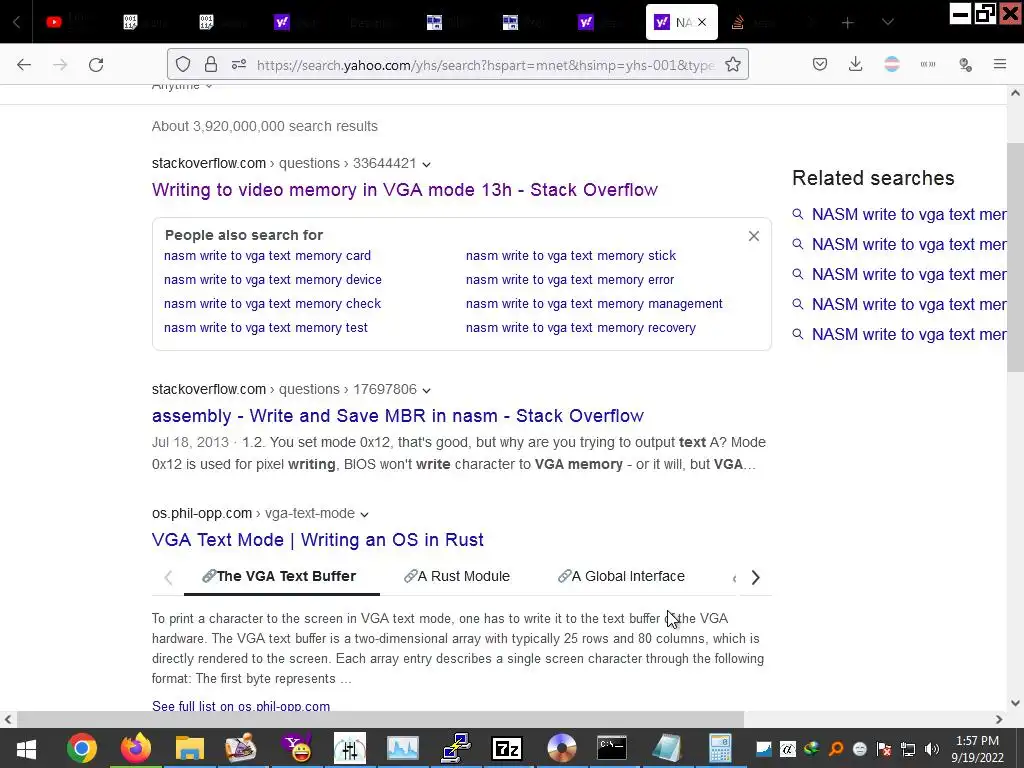The height and width of the screenshot is (768, 1024).
Task: Select the A Rust Module tab
Action: click(x=456, y=576)
